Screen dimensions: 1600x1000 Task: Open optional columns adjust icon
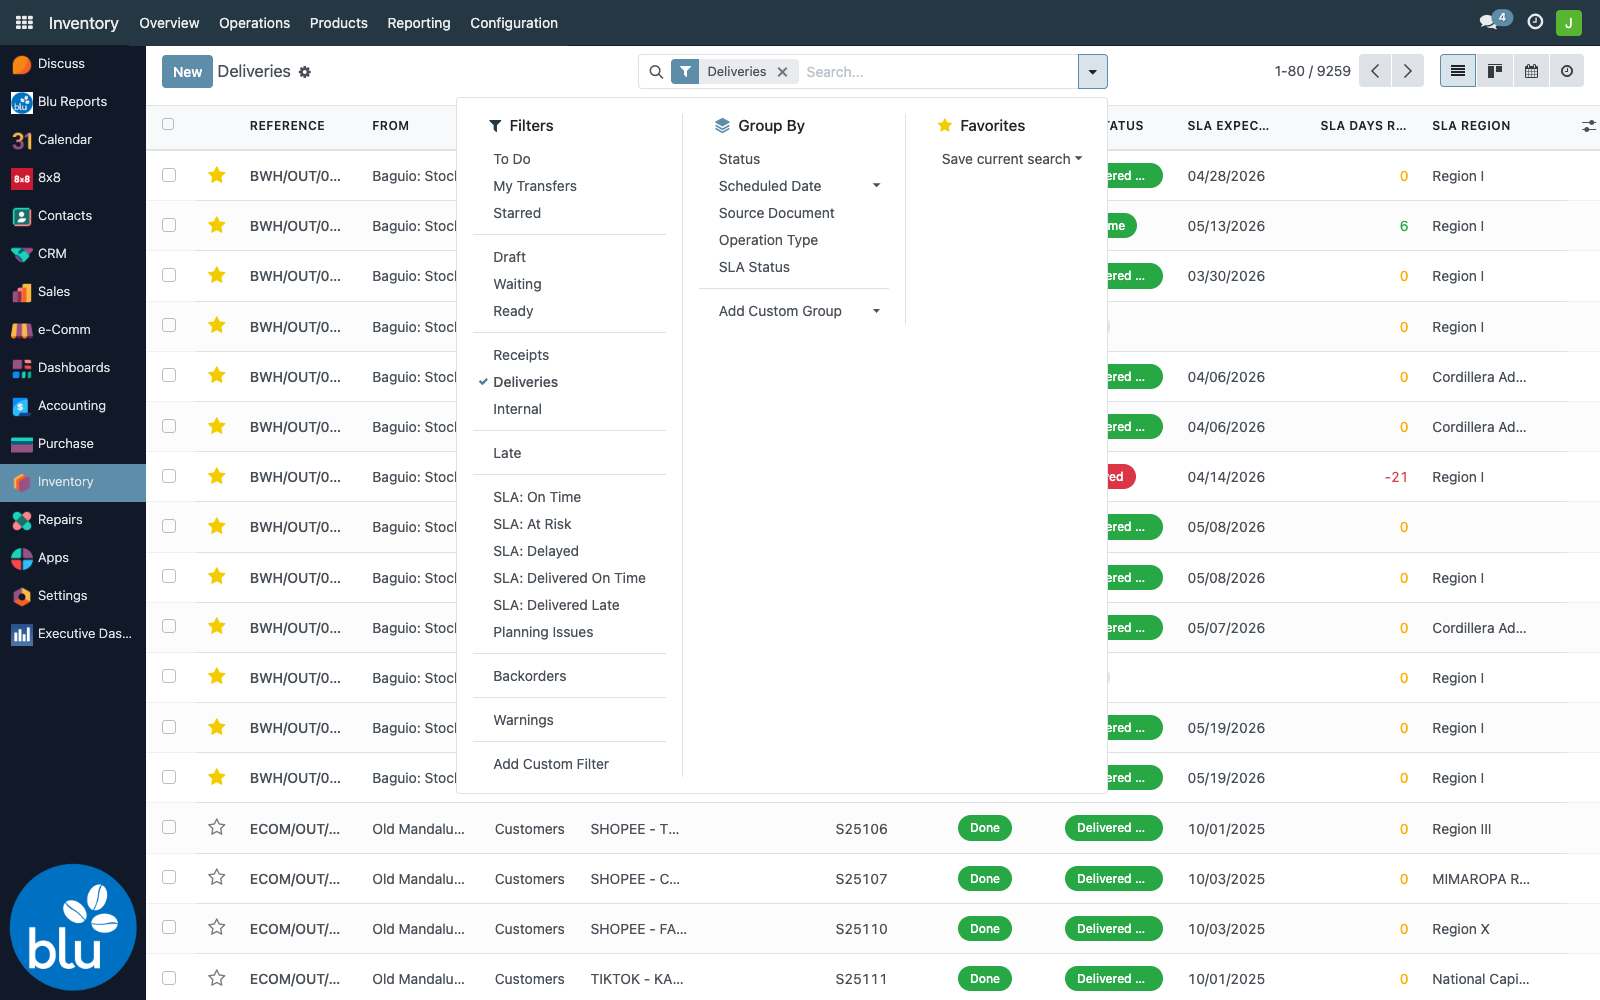[x=1588, y=126]
